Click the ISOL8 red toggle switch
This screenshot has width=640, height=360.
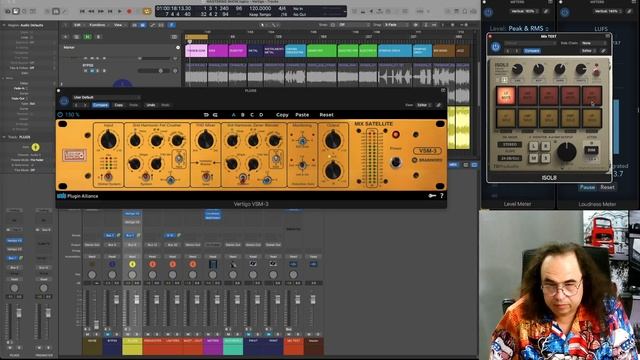(596, 71)
